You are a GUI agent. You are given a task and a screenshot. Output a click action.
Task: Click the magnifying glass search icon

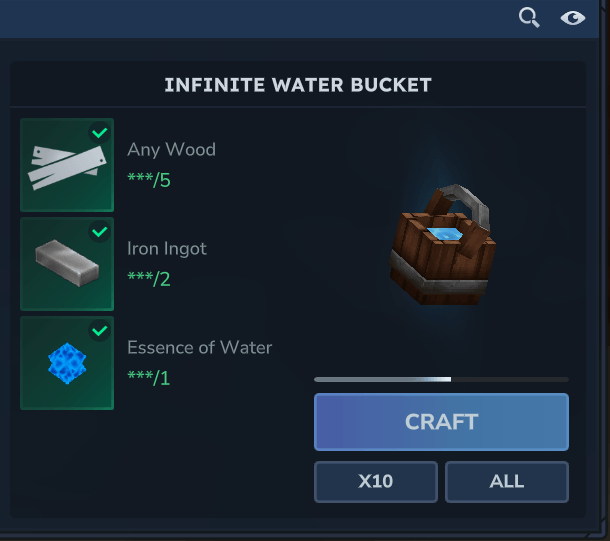point(529,17)
